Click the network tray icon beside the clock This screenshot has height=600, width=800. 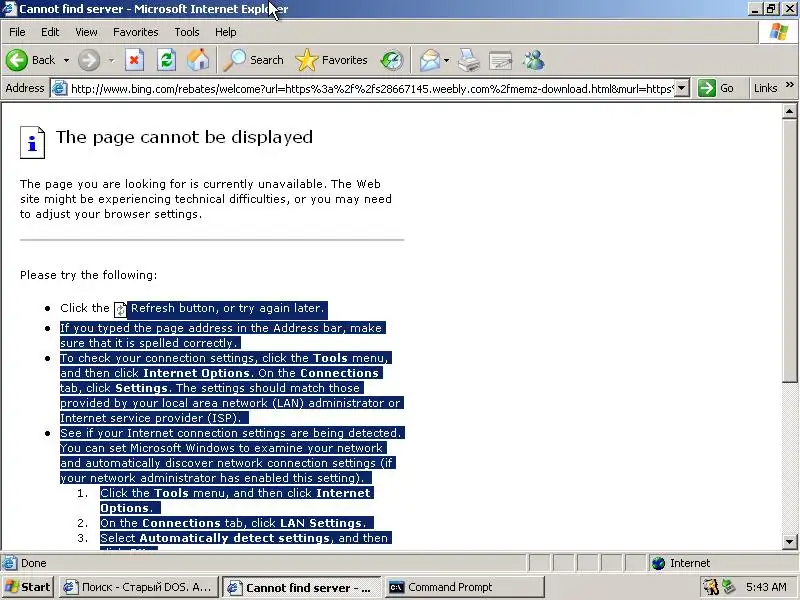tap(729, 587)
